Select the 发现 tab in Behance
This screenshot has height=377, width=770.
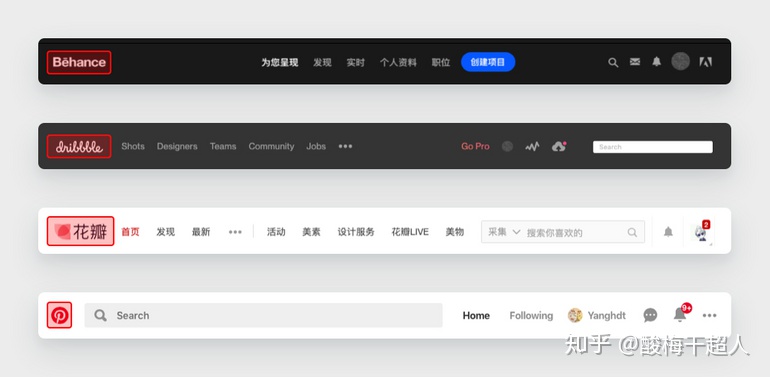(322, 62)
